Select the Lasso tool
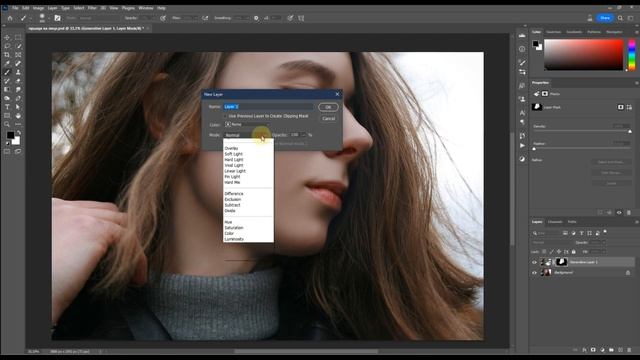The width and height of the screenshot is (640, 360). point(7,46)
